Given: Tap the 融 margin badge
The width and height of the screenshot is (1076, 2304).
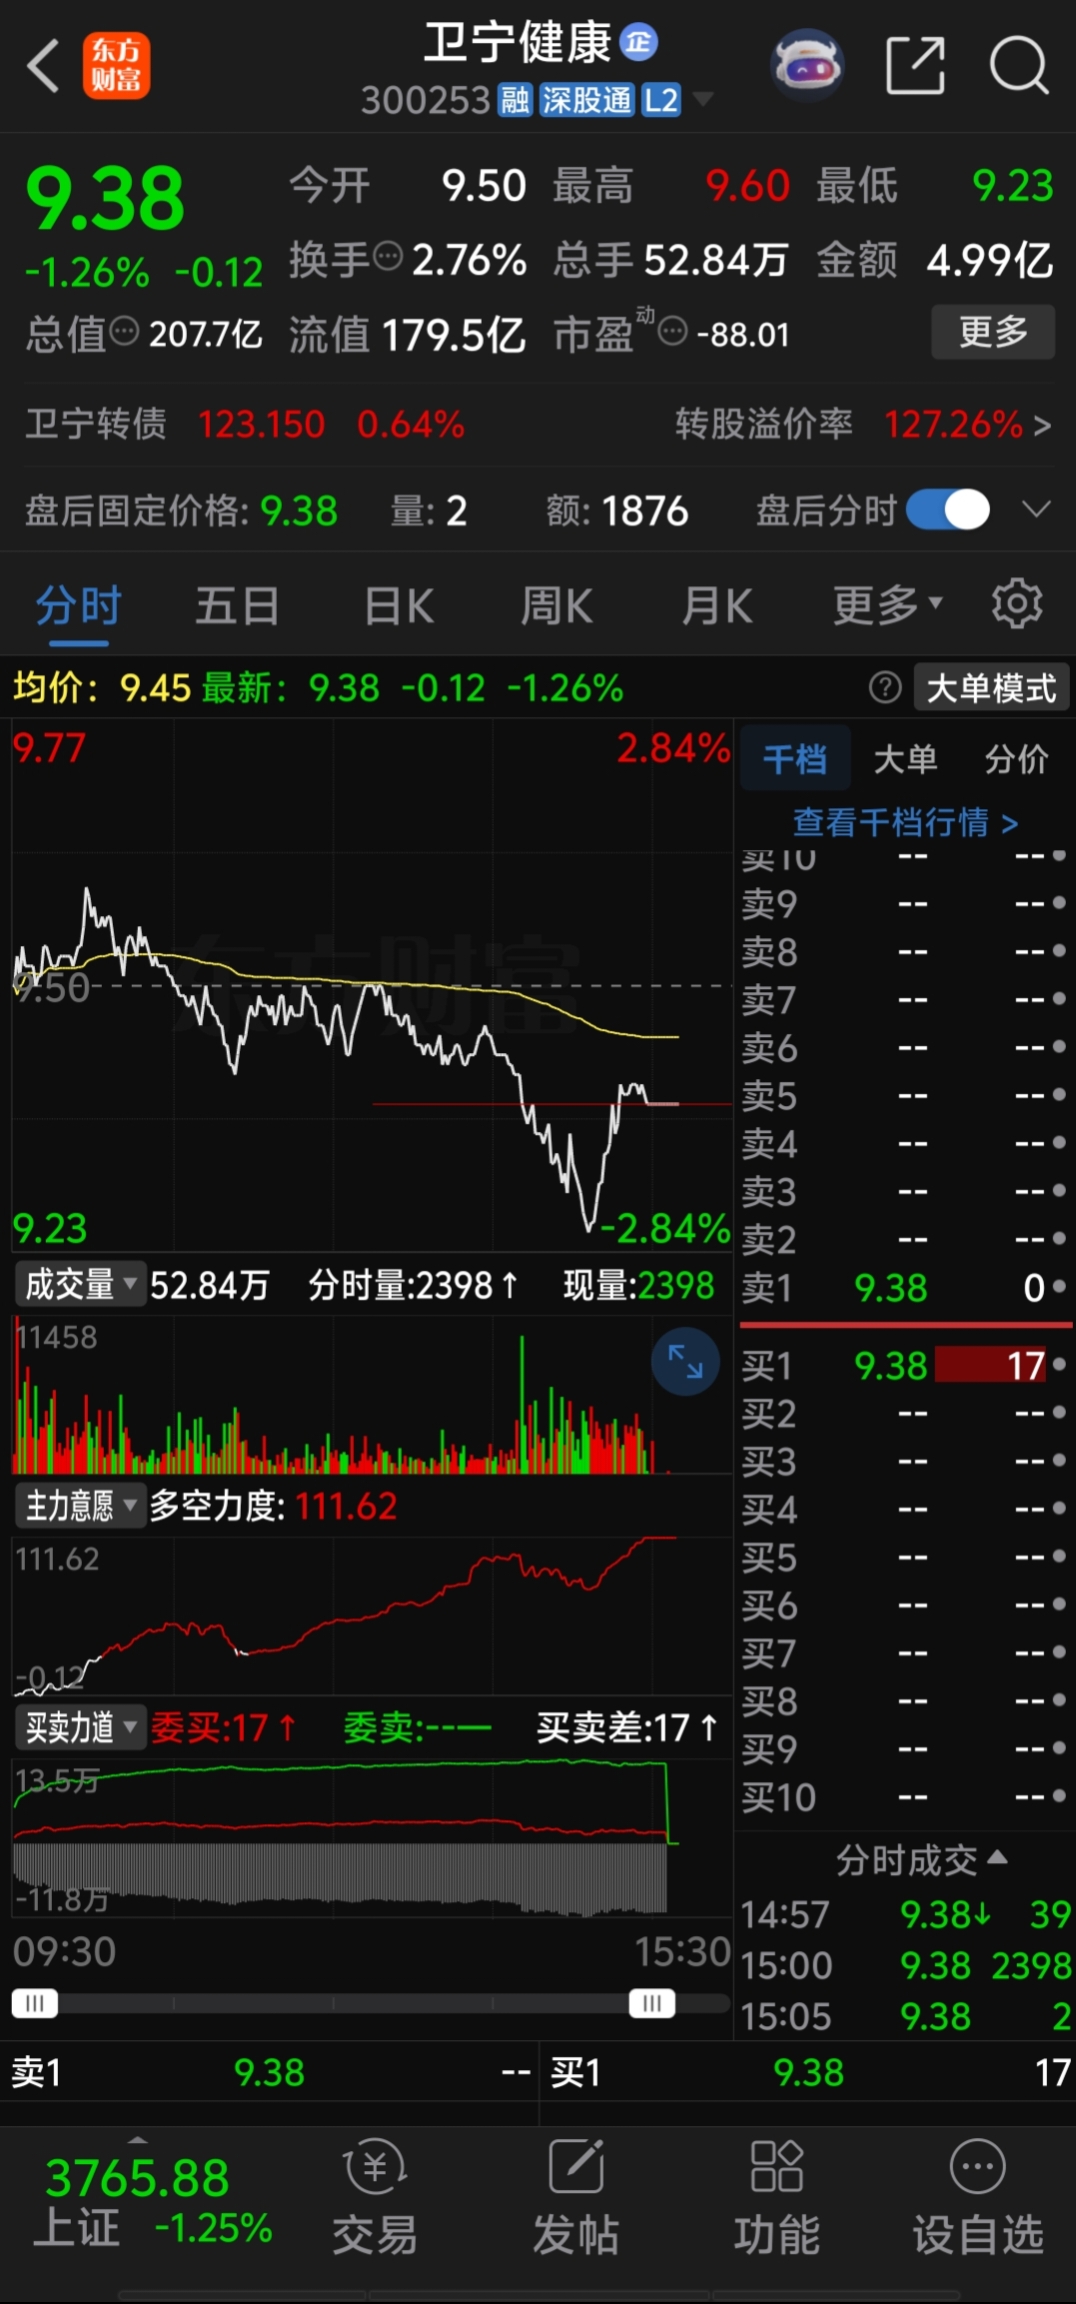Looking at the screenshot, I should 515,100.
